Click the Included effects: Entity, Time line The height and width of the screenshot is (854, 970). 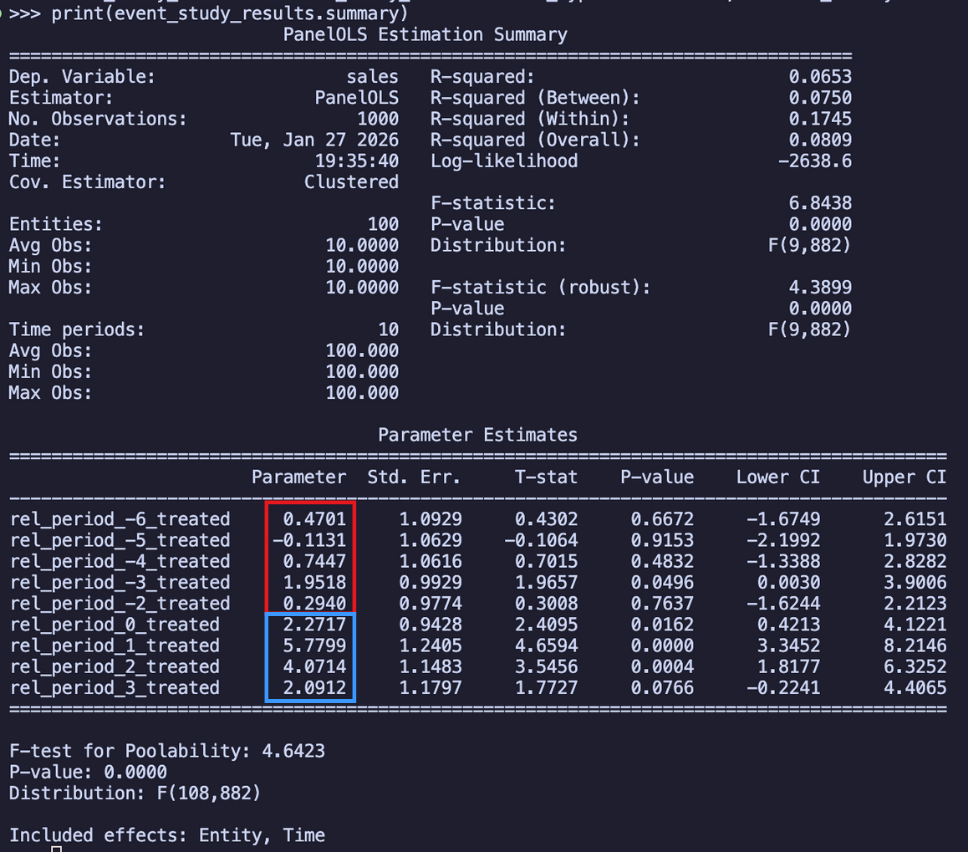click(167, 834)
